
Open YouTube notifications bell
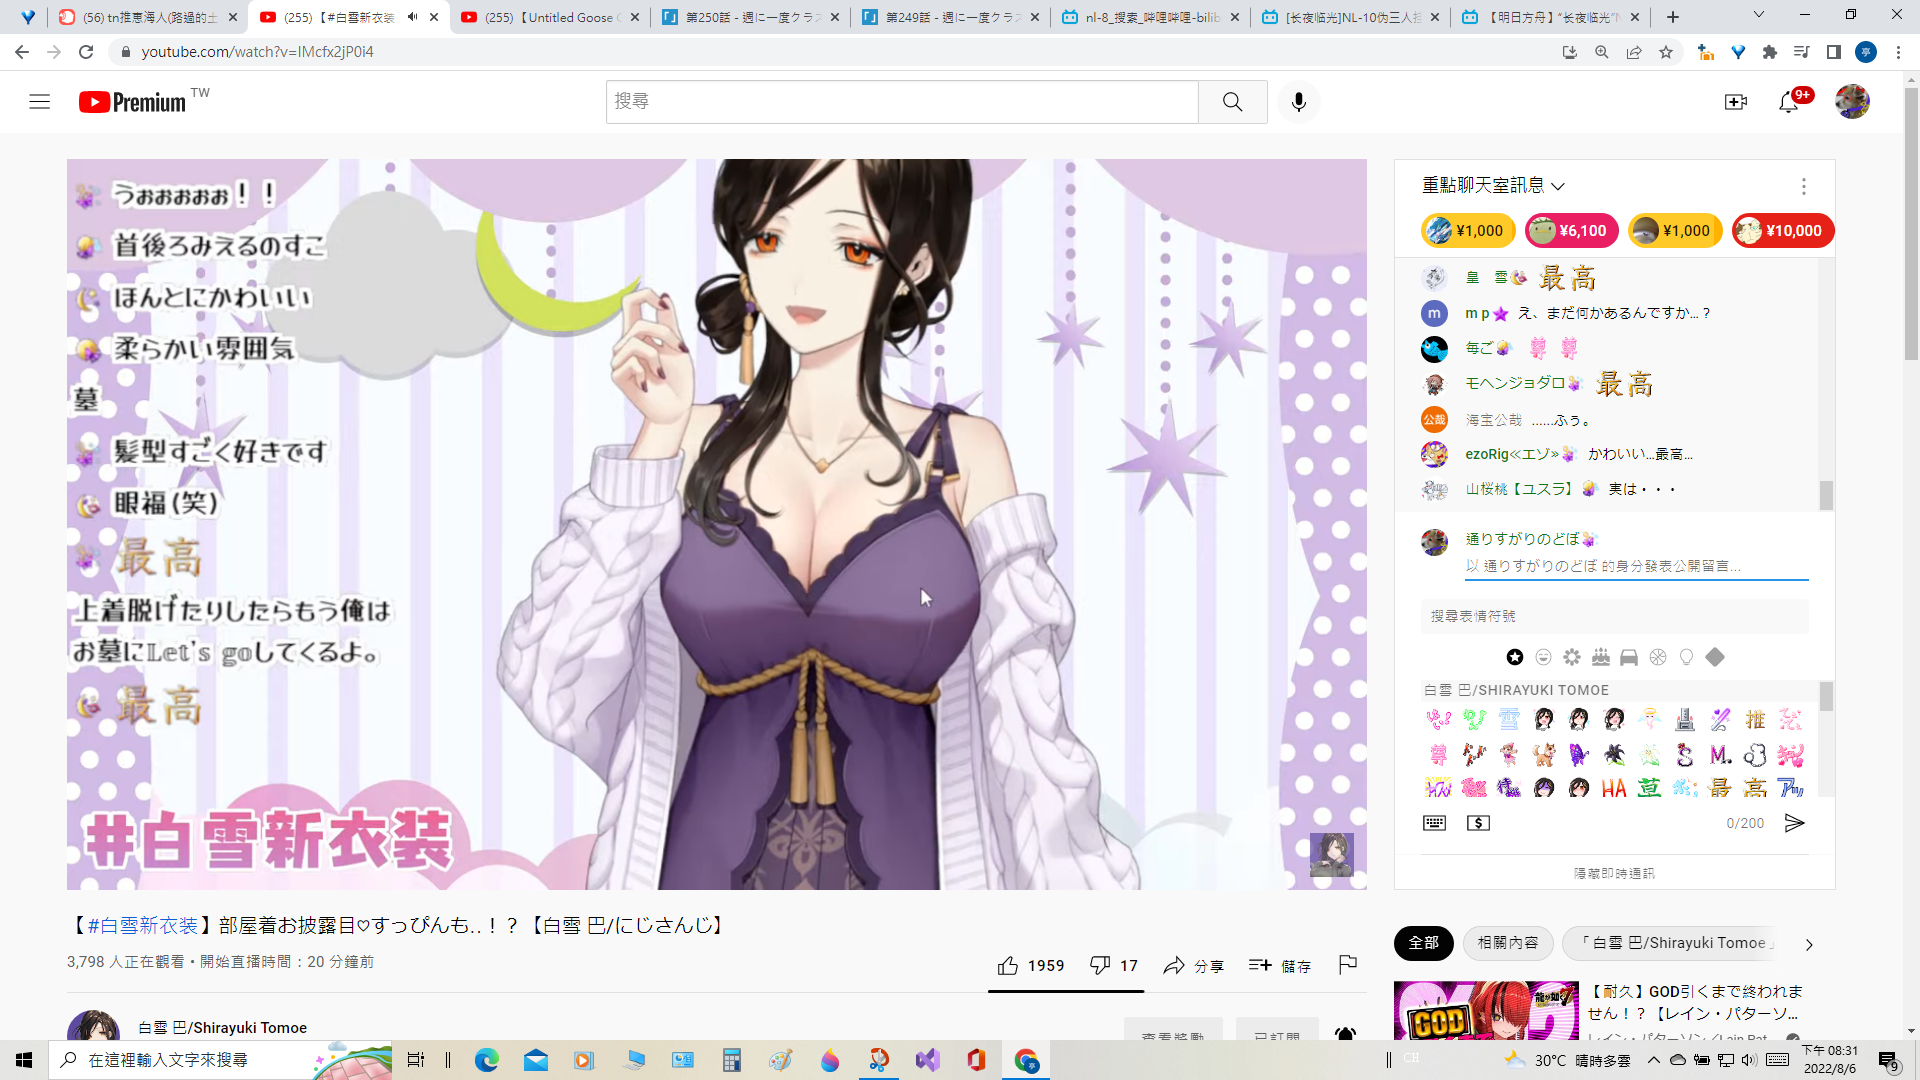[x=1789, y=102]
